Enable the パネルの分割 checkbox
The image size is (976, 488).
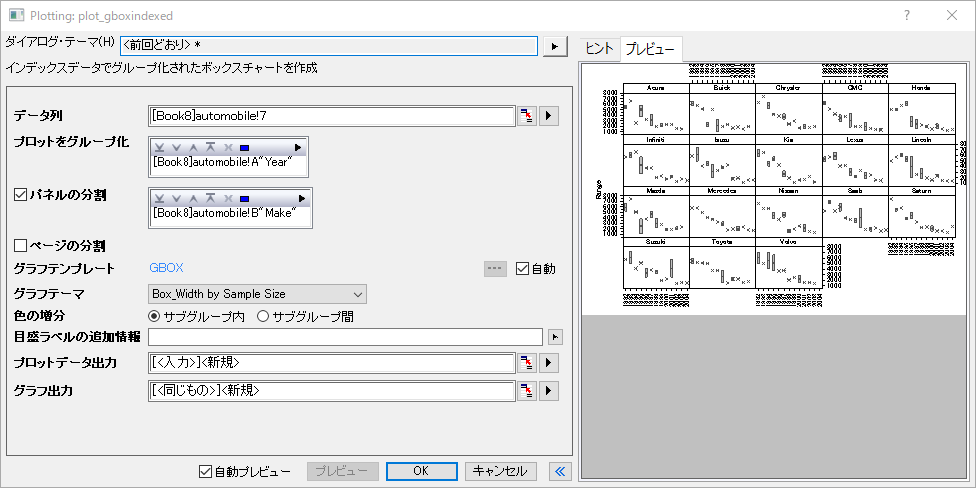[19, 195]
